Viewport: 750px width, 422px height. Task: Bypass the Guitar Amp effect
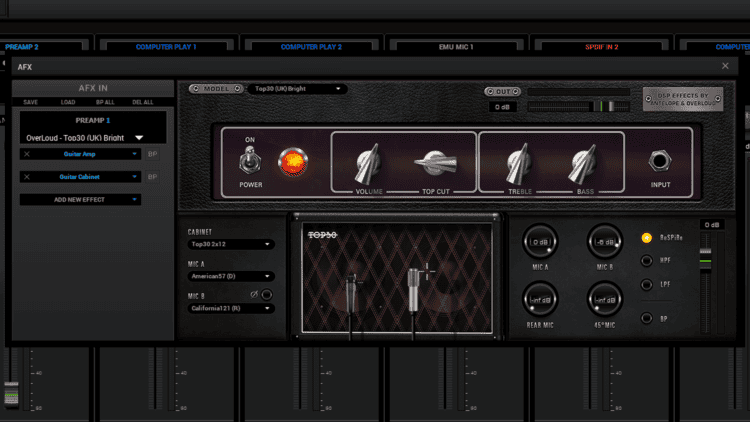coord(153,154)
